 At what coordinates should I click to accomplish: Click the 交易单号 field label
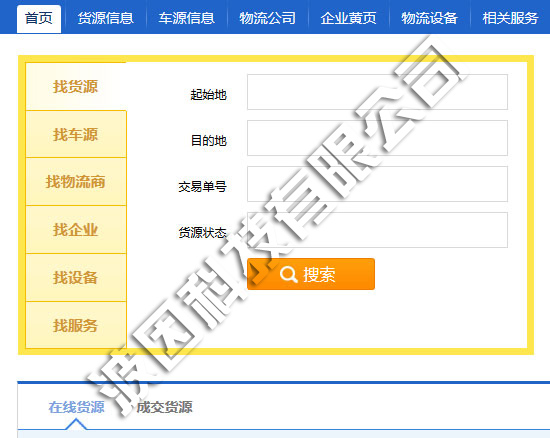pyautogui.click(x=202, y=187)
